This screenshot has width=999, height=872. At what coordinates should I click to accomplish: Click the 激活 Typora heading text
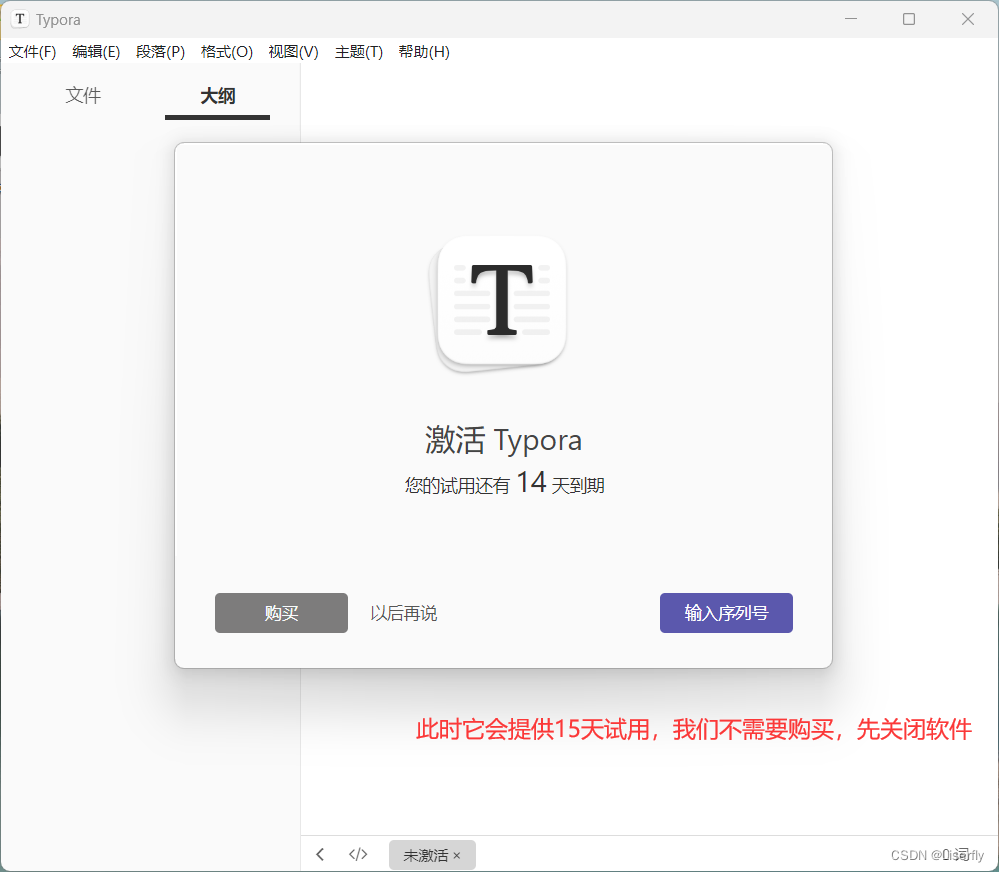503,440
